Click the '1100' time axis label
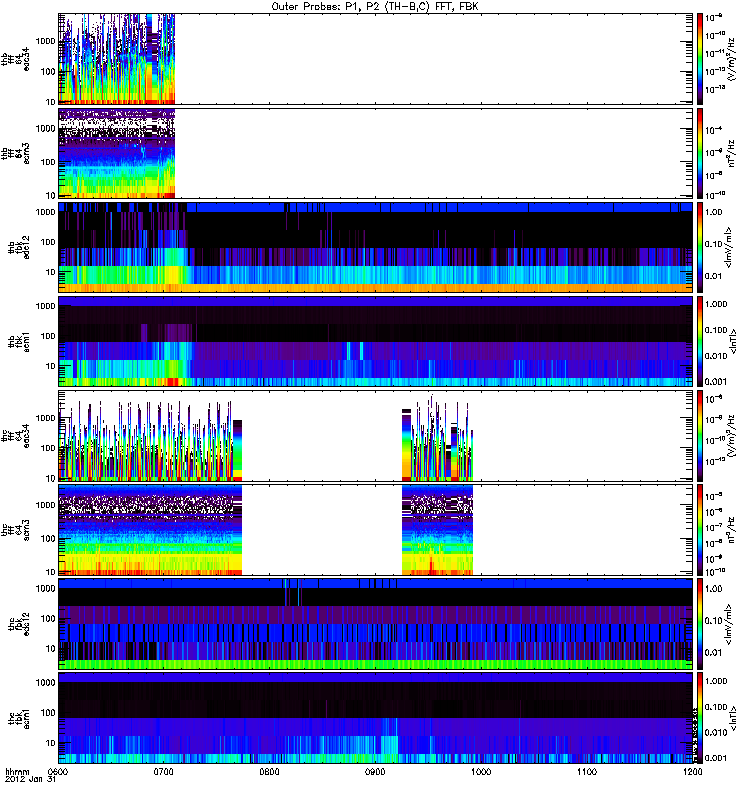 [587, 771]
